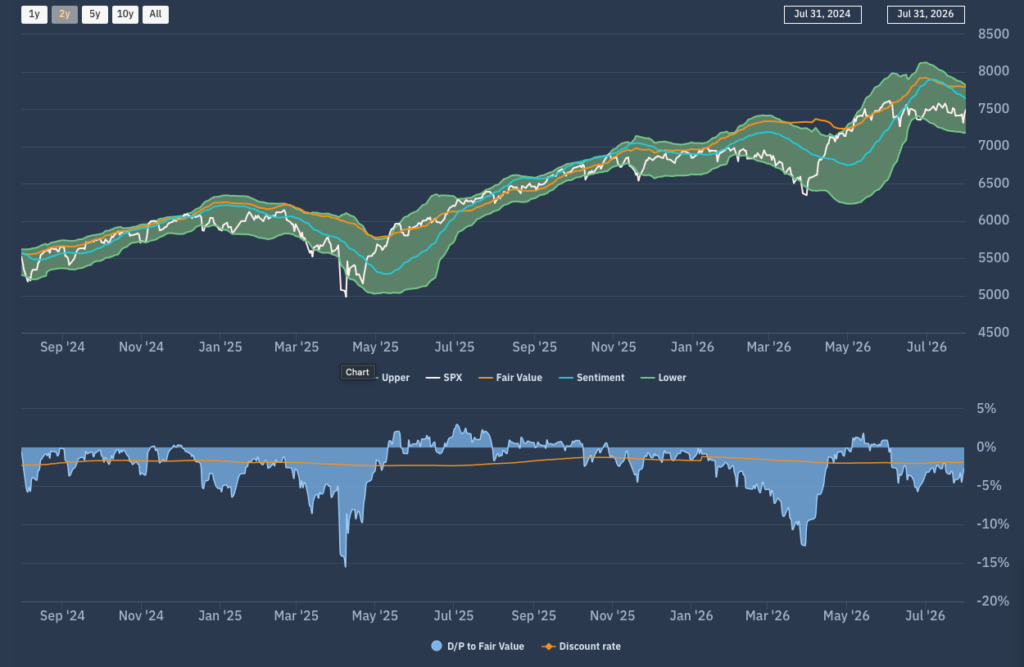Screen dimensions: 1024x667
Task: Toggle the SPX series in legend
Action: click(444, 378)
